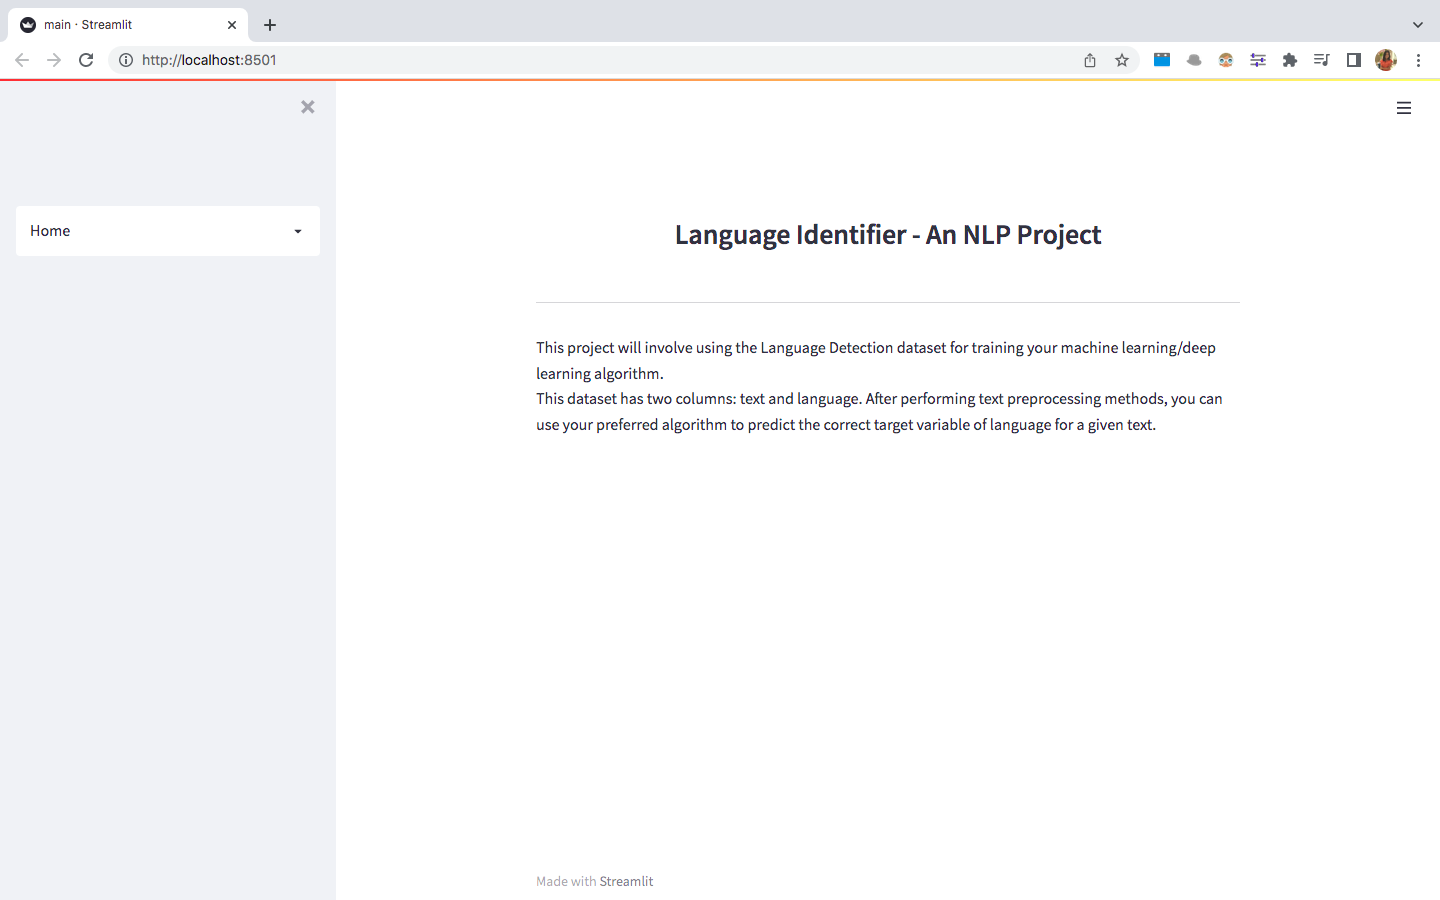Open a new tab with the plus button
The image size is (1440, 900).
click(x=270, y=25)
